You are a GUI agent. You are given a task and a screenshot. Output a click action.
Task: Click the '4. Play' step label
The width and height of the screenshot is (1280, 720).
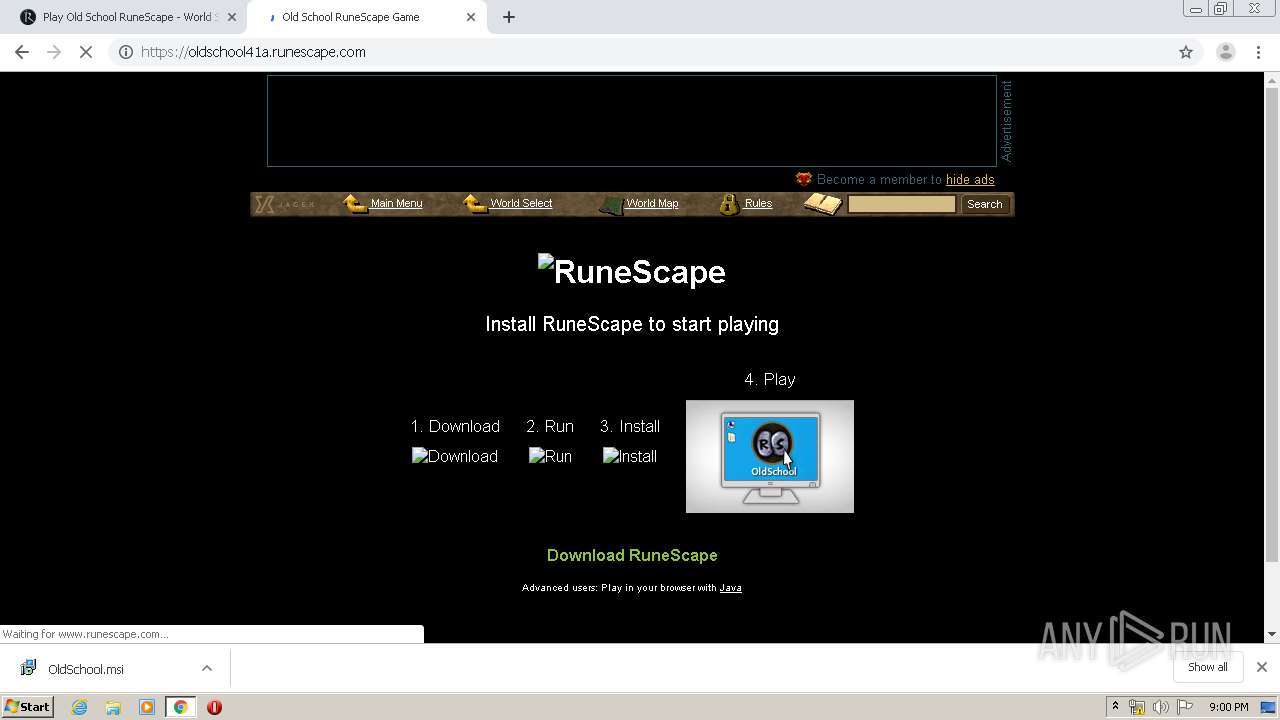point(770,379)
